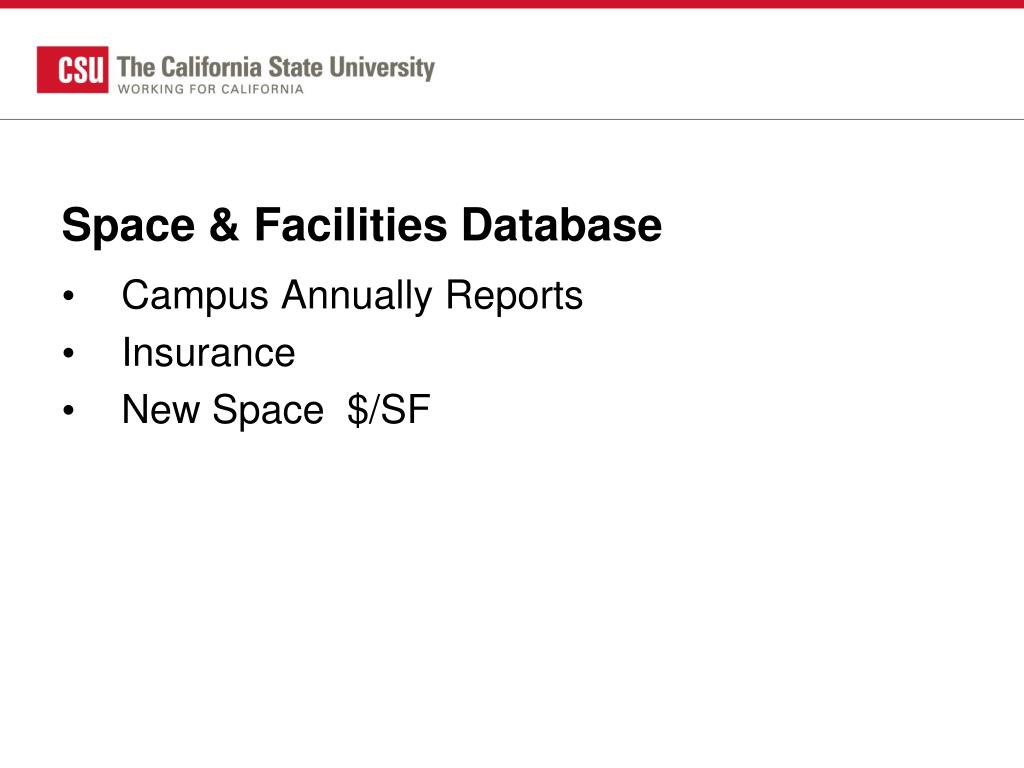Click the red CSU logo box
Viewport: 1024px width, 768px height.
click(x=73, y=70)
